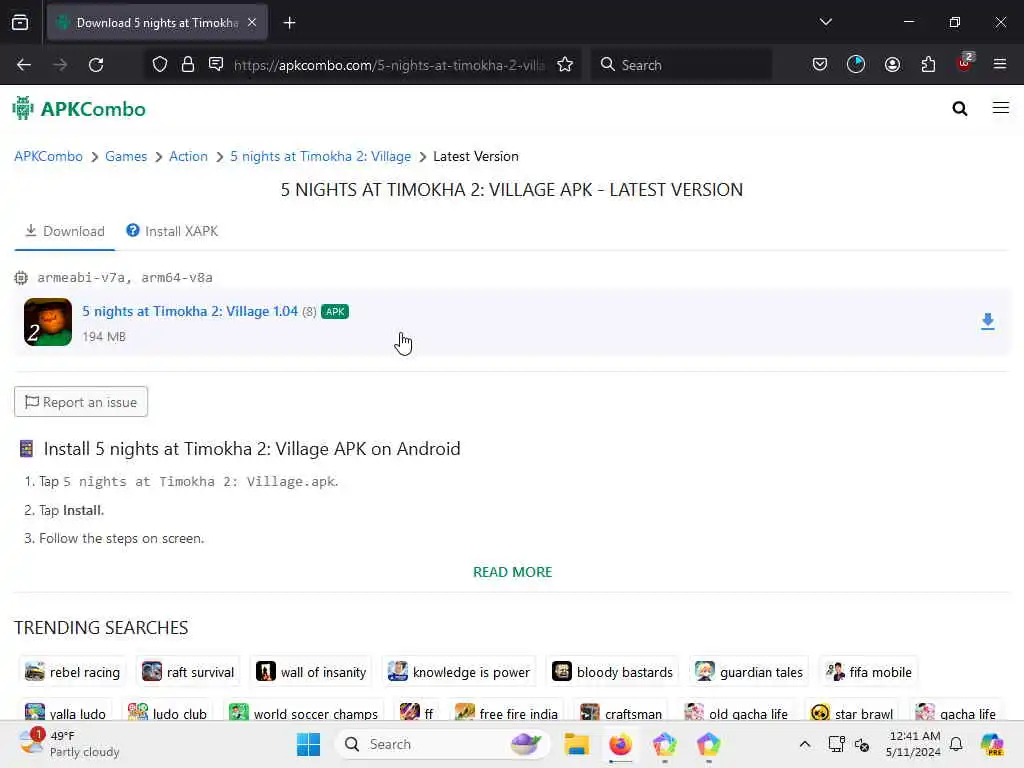The height and width of the screenshot is (768, 1024).
Task: Open the Games breadcrumb link
Action: point(126,157)
